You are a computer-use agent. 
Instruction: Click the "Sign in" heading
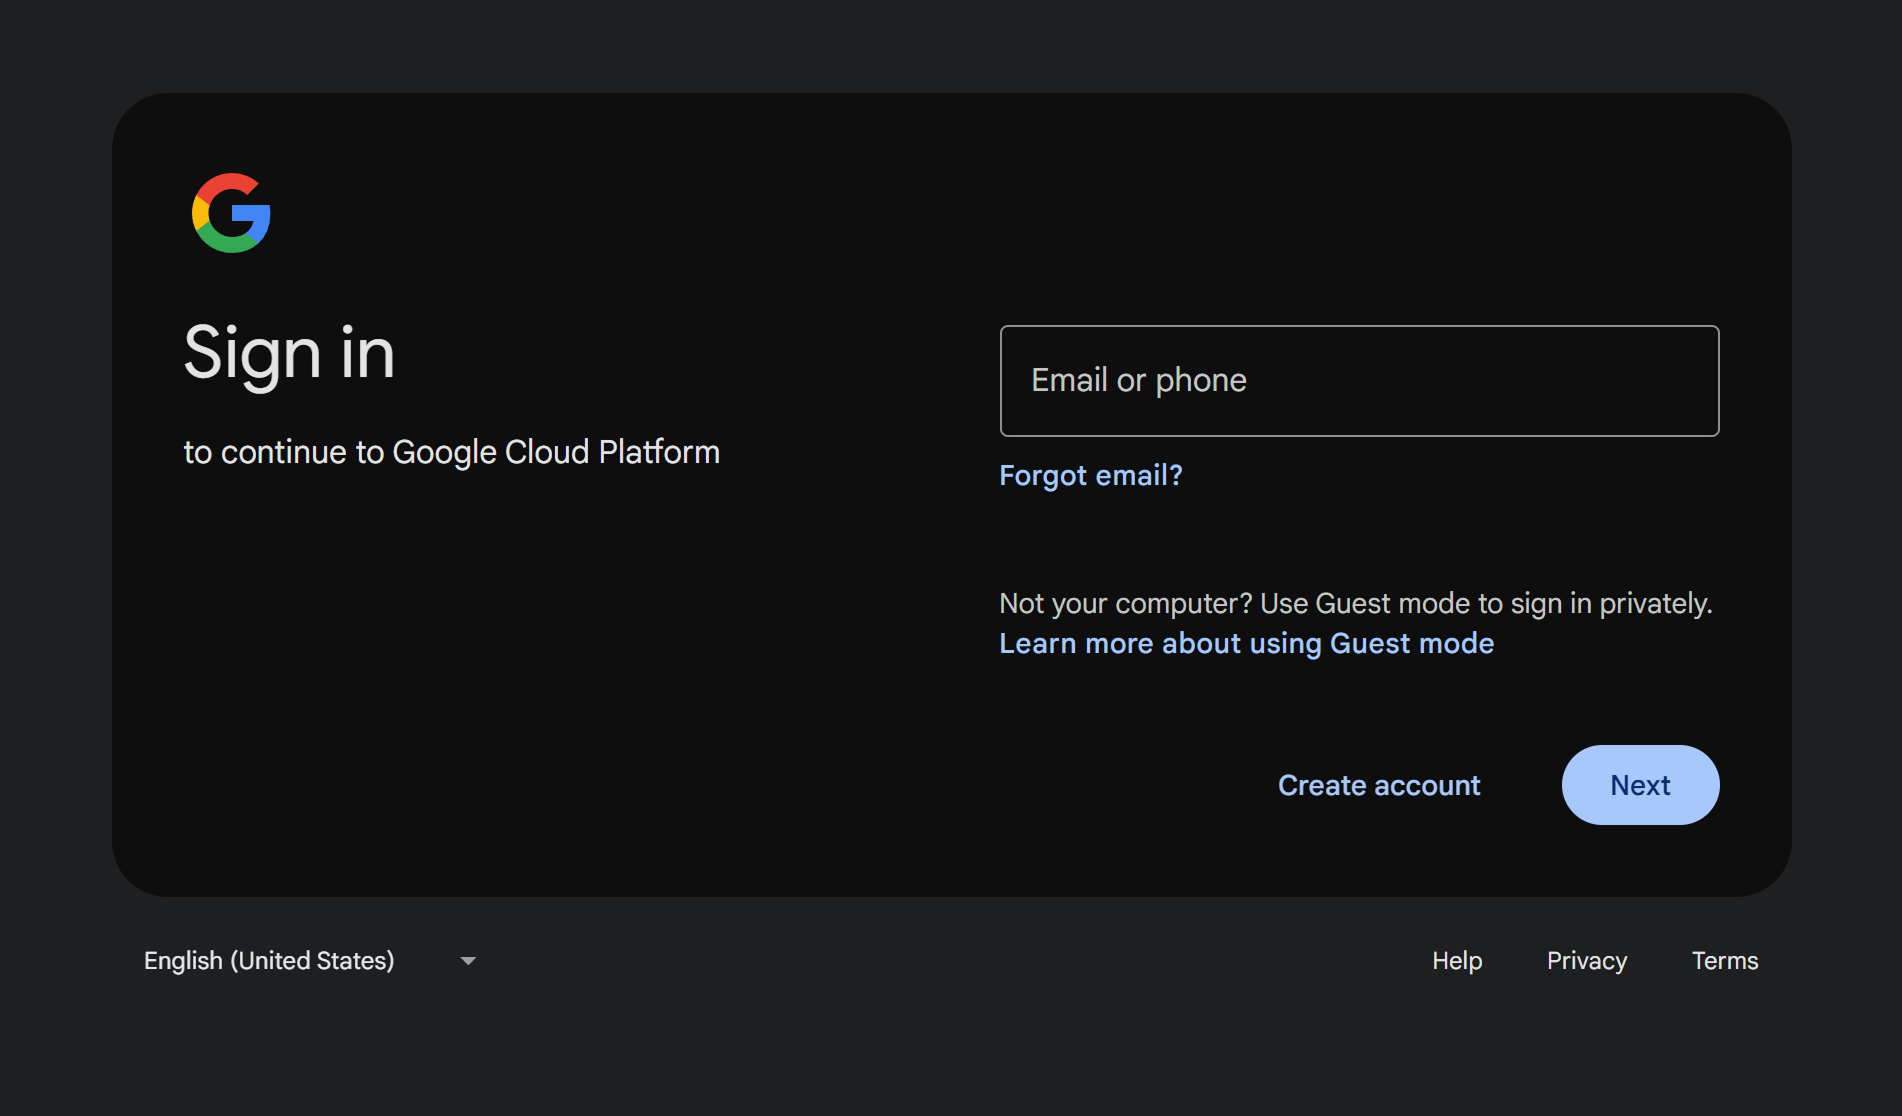click(x=289, y=353)
